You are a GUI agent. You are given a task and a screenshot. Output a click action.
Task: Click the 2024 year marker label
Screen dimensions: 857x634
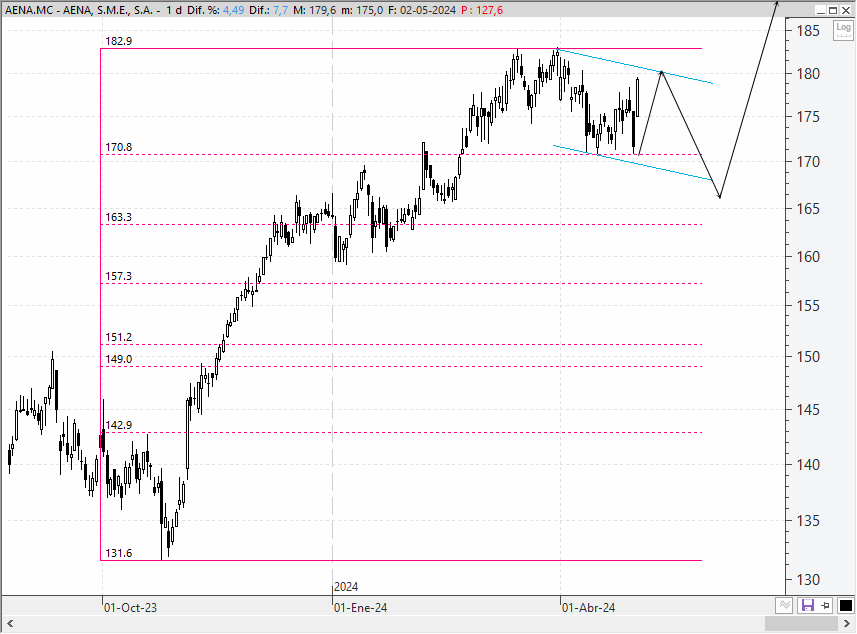346,587
